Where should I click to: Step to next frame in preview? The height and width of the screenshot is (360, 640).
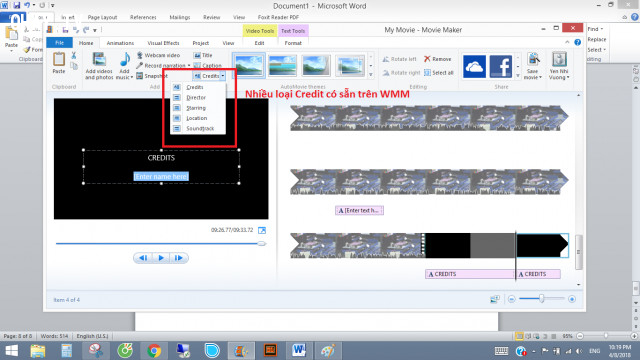click(178, 258)
